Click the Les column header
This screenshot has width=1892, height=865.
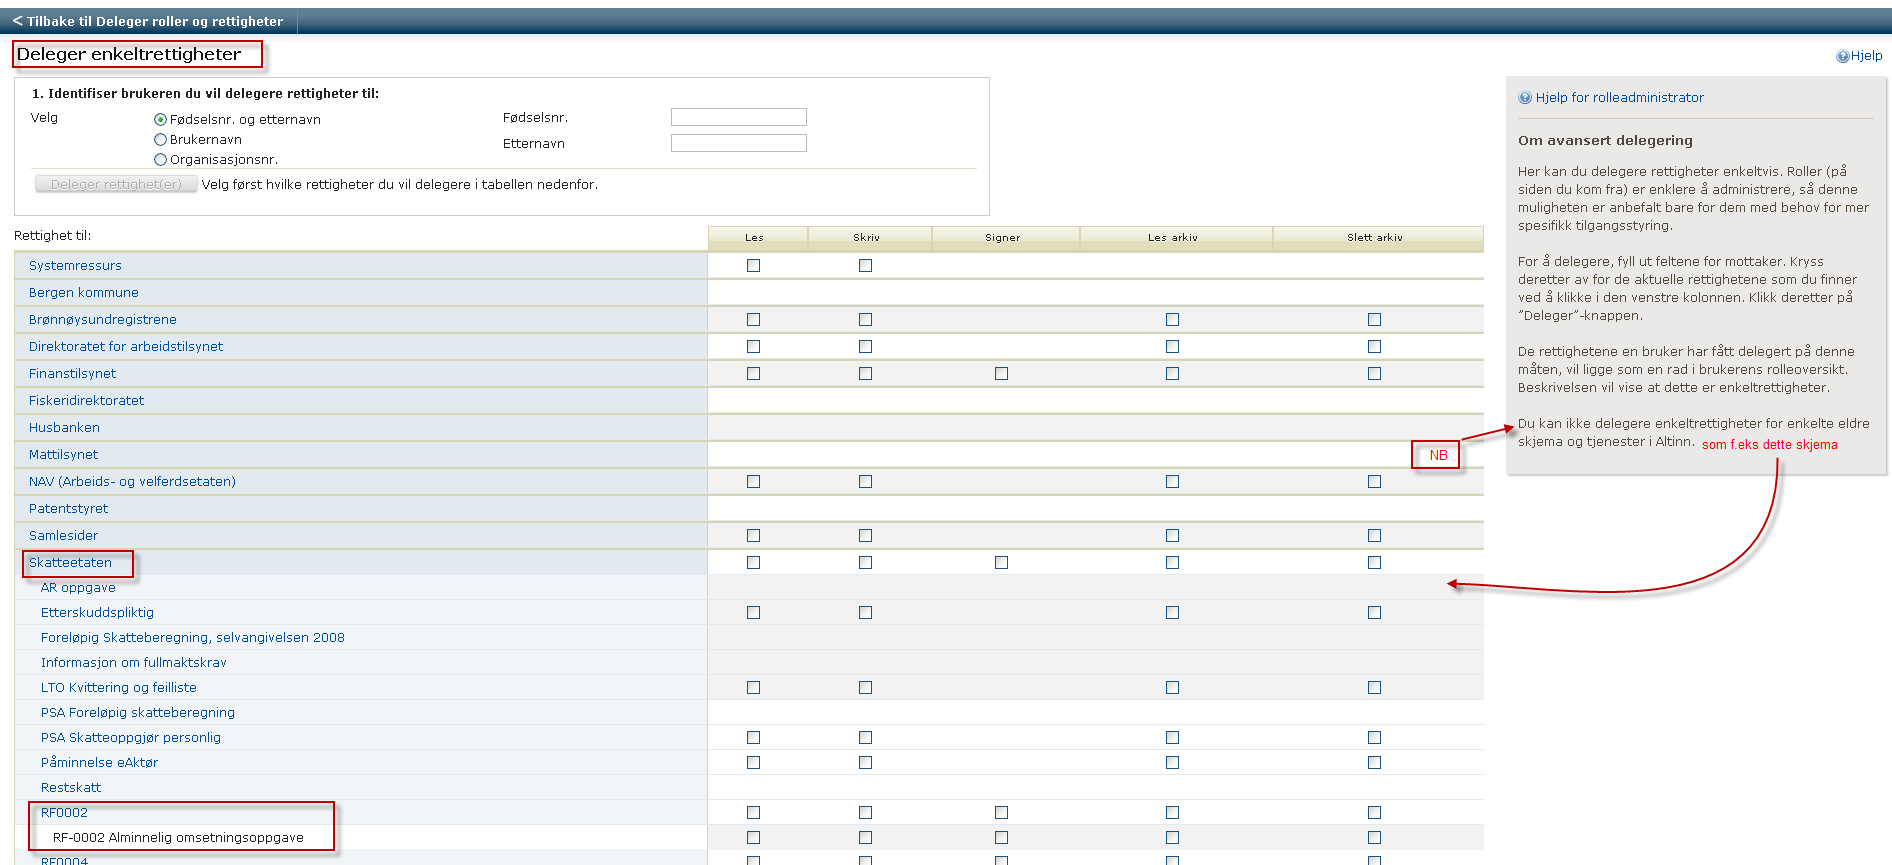click(x=758, y=238)
